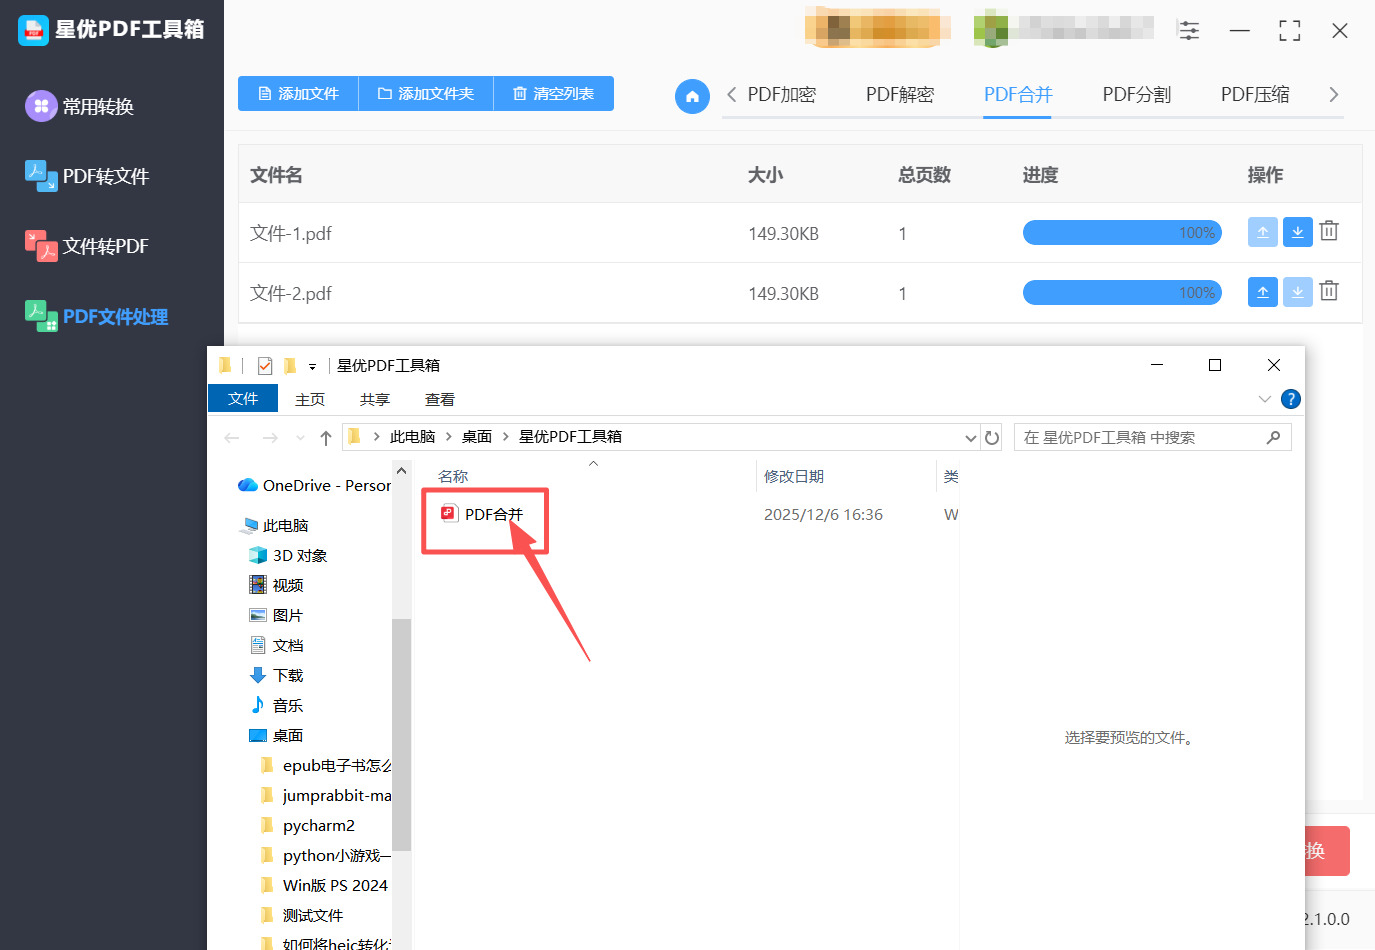Open the quick access toolbar dropdown
This screenshot has height=950, width=1375.
tap(313, 365)
